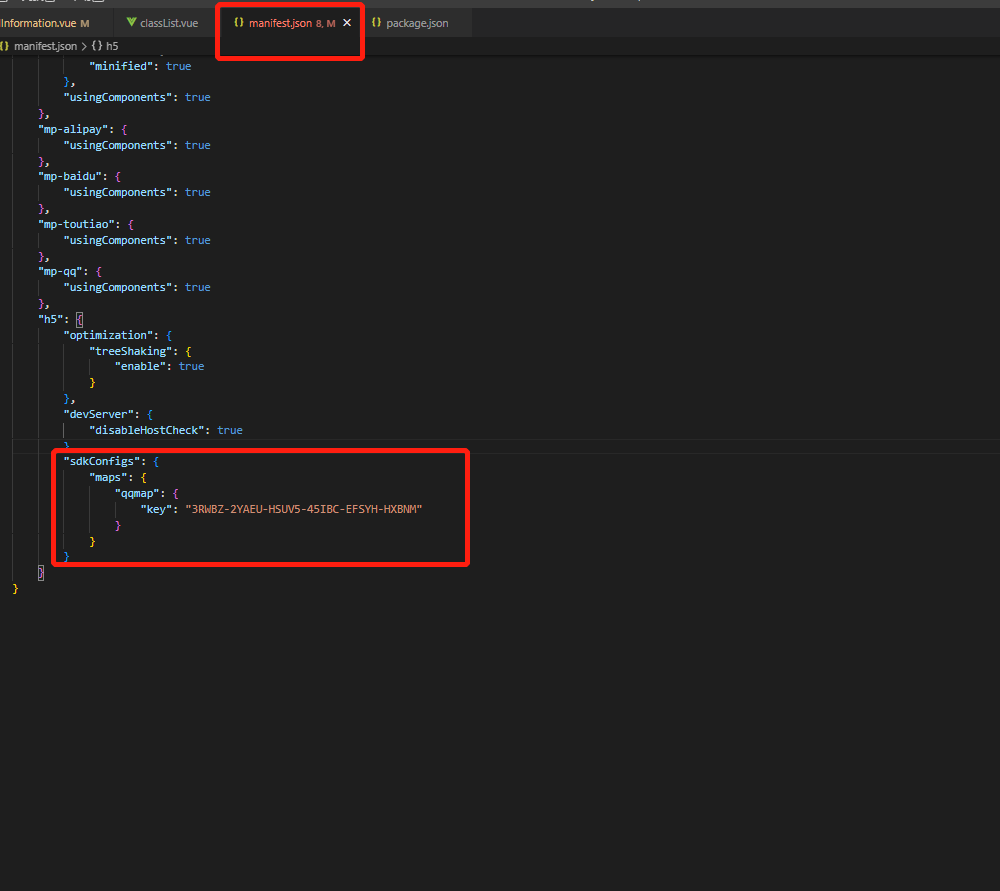Viewport: 1000px width, 891px height.
Task: Click the "mp-toutiao" key
Action: tap(77, 225)
